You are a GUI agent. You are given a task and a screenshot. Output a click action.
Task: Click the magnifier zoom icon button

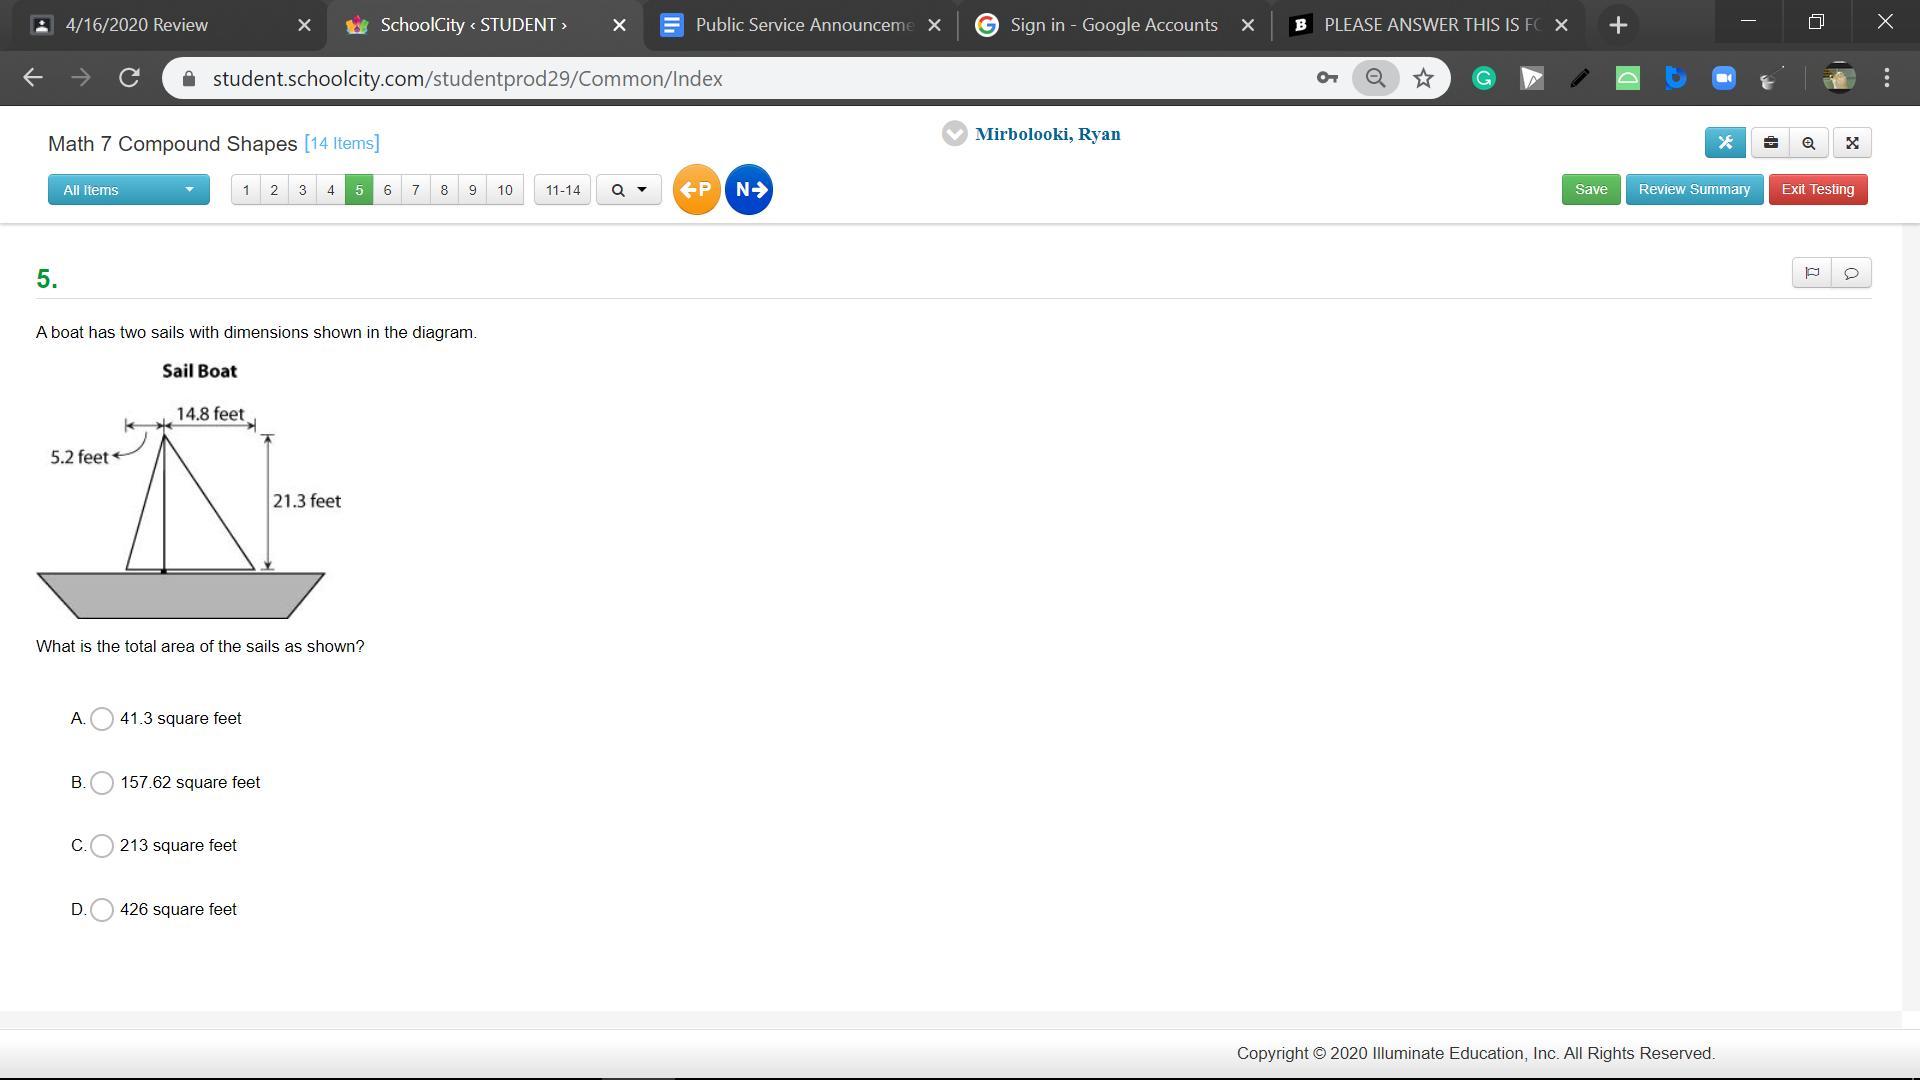tap(1808, 143)
